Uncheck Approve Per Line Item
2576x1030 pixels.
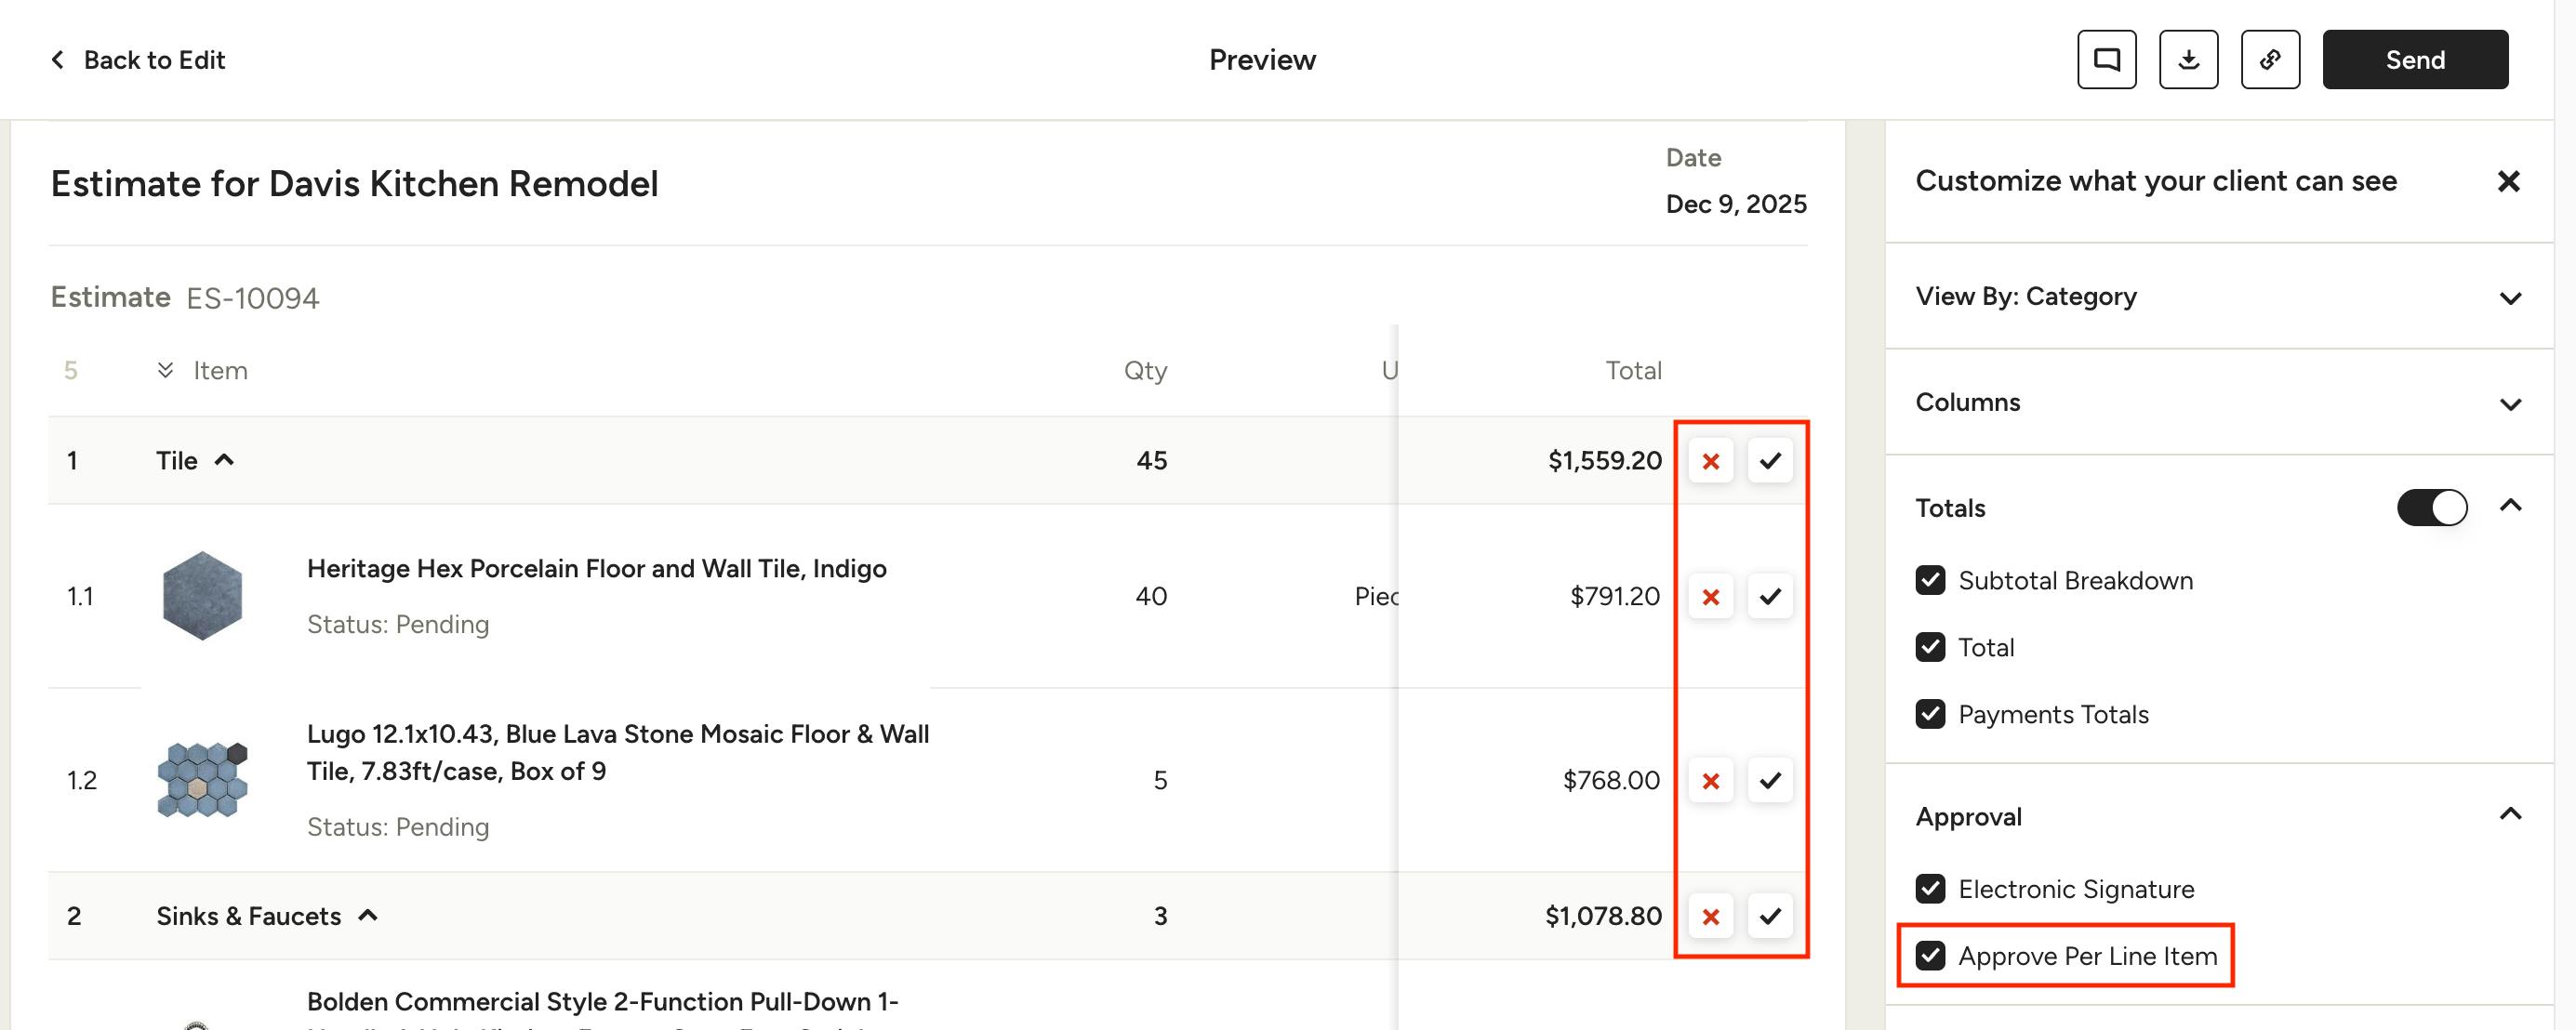(1930, 957)
